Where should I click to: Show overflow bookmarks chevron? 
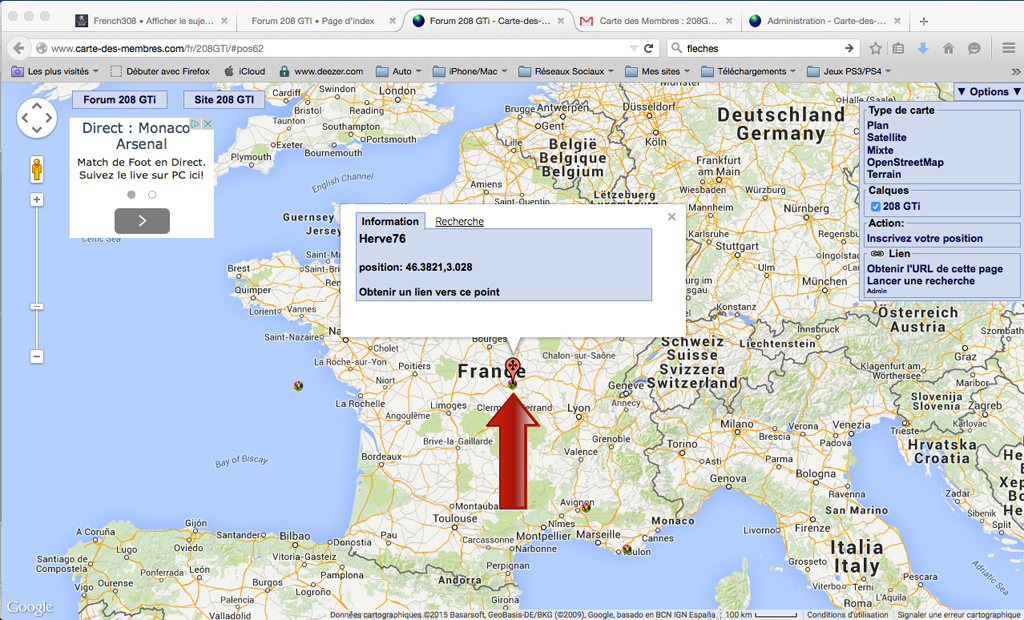[x=1016, y=72]
